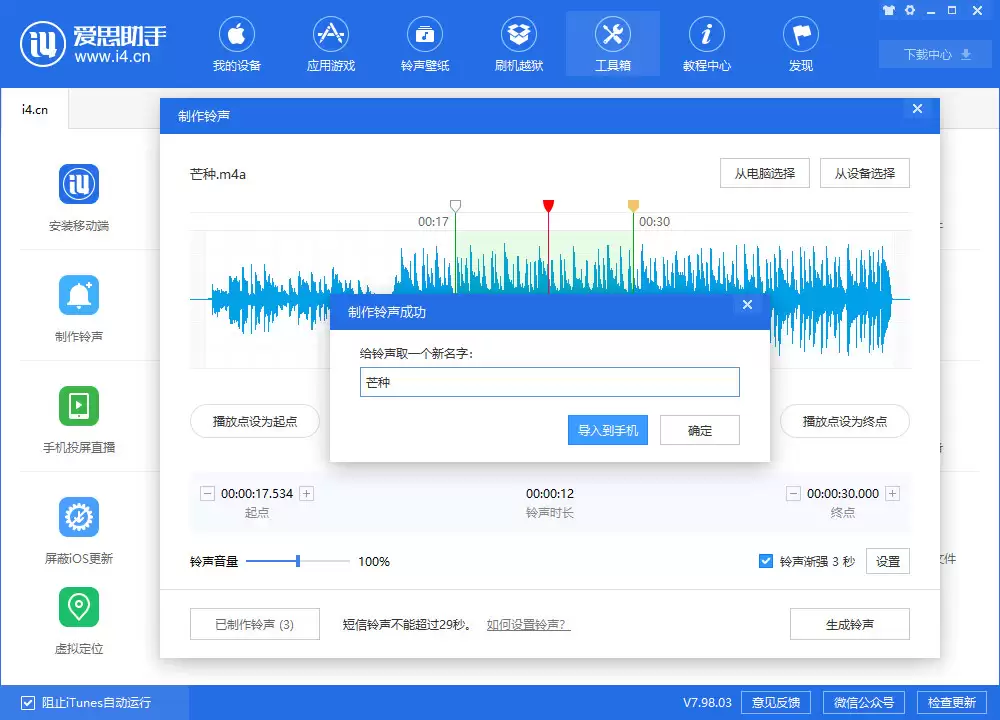Open the 设置 fade settings button
Image resolution: width=1000 pixels, height=720 pixels.
(888, 561)
